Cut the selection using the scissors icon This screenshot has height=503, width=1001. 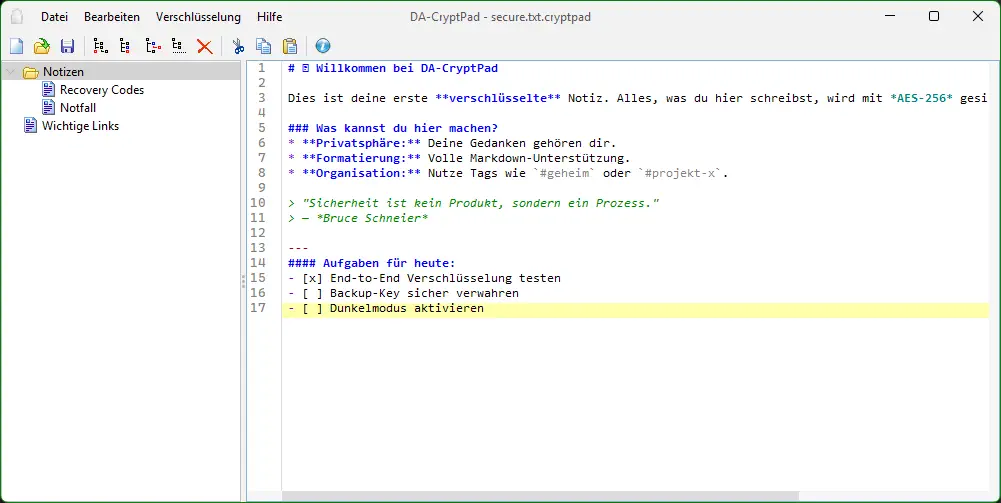(x=238, y=46)
